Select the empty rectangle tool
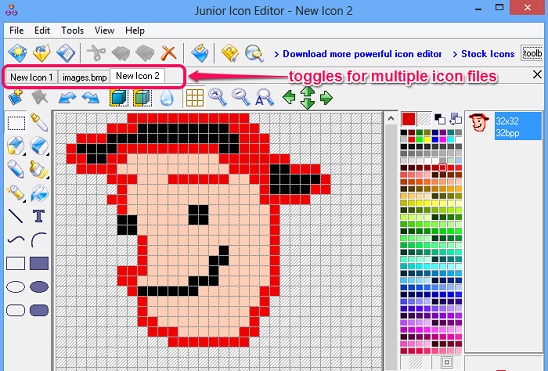 tap(16, 263)
